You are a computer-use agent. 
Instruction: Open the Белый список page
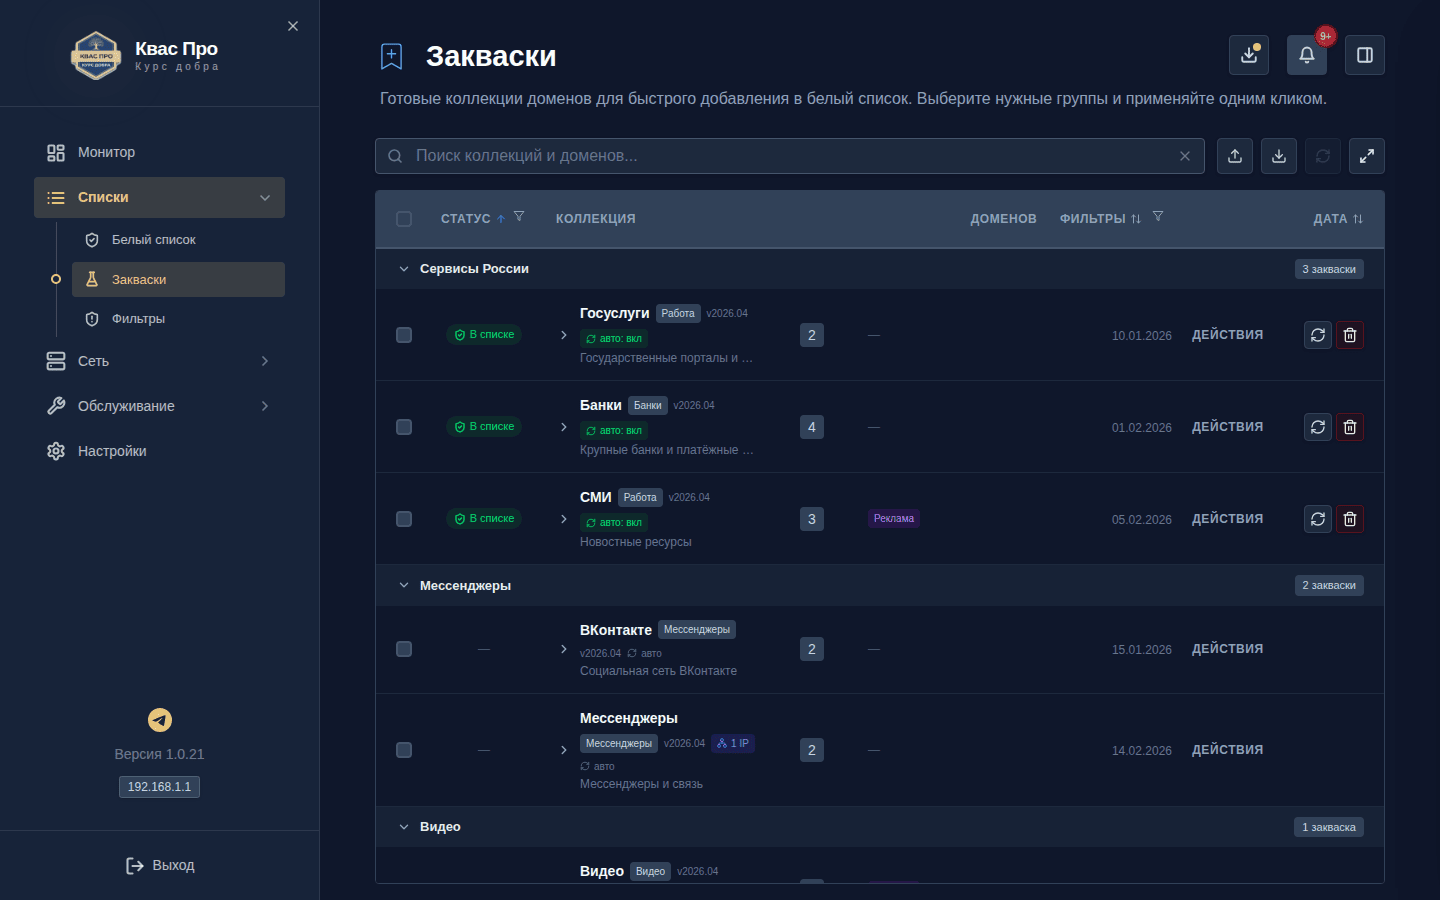[x=178, y=240]
